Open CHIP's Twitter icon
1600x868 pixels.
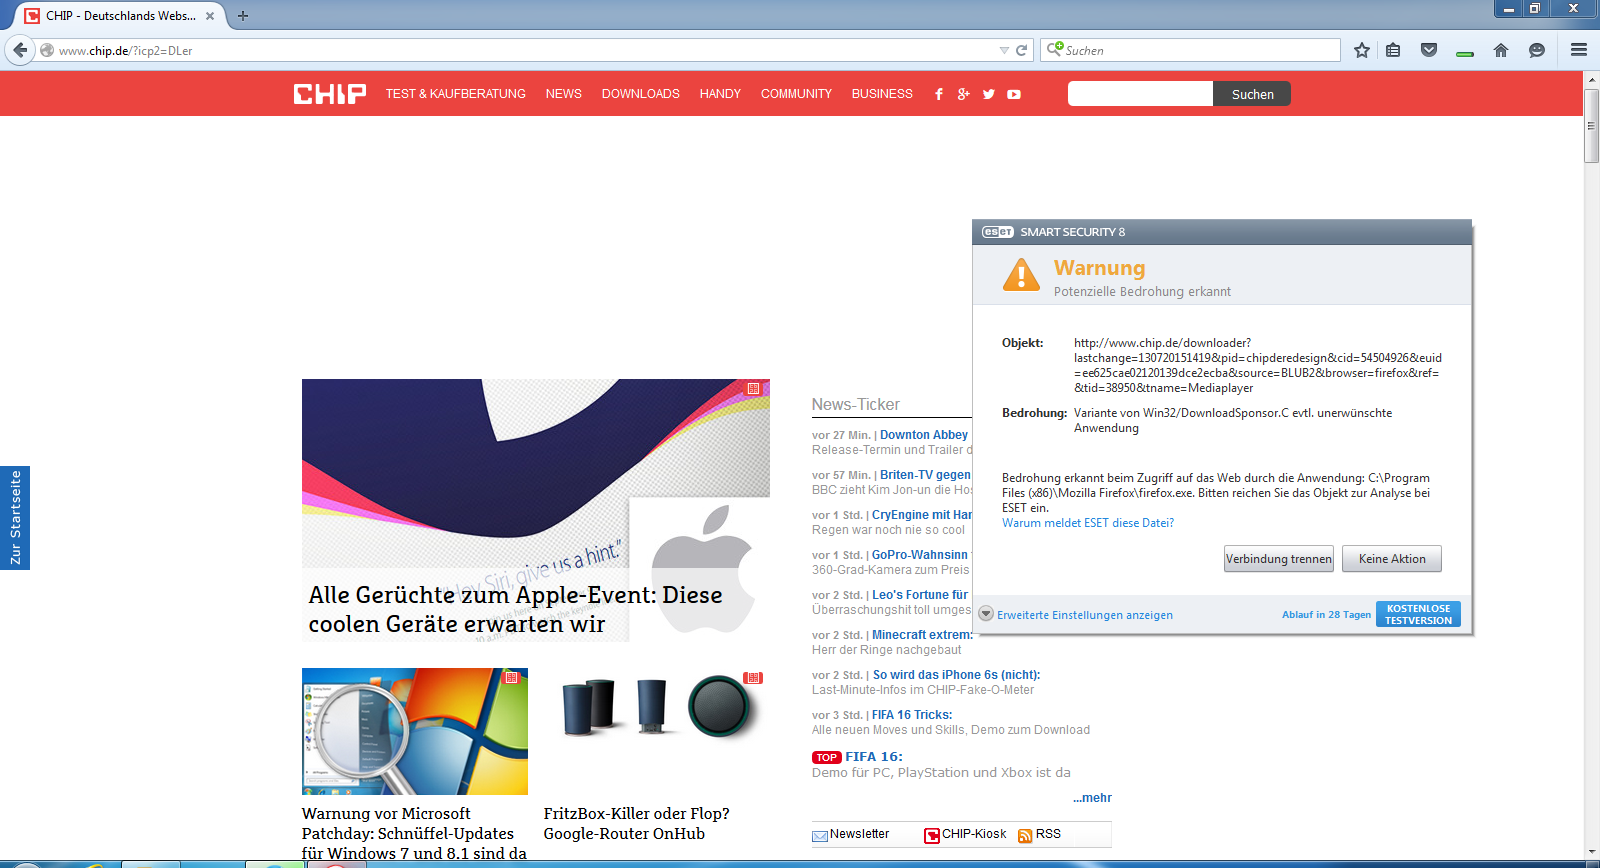(989, 94)
